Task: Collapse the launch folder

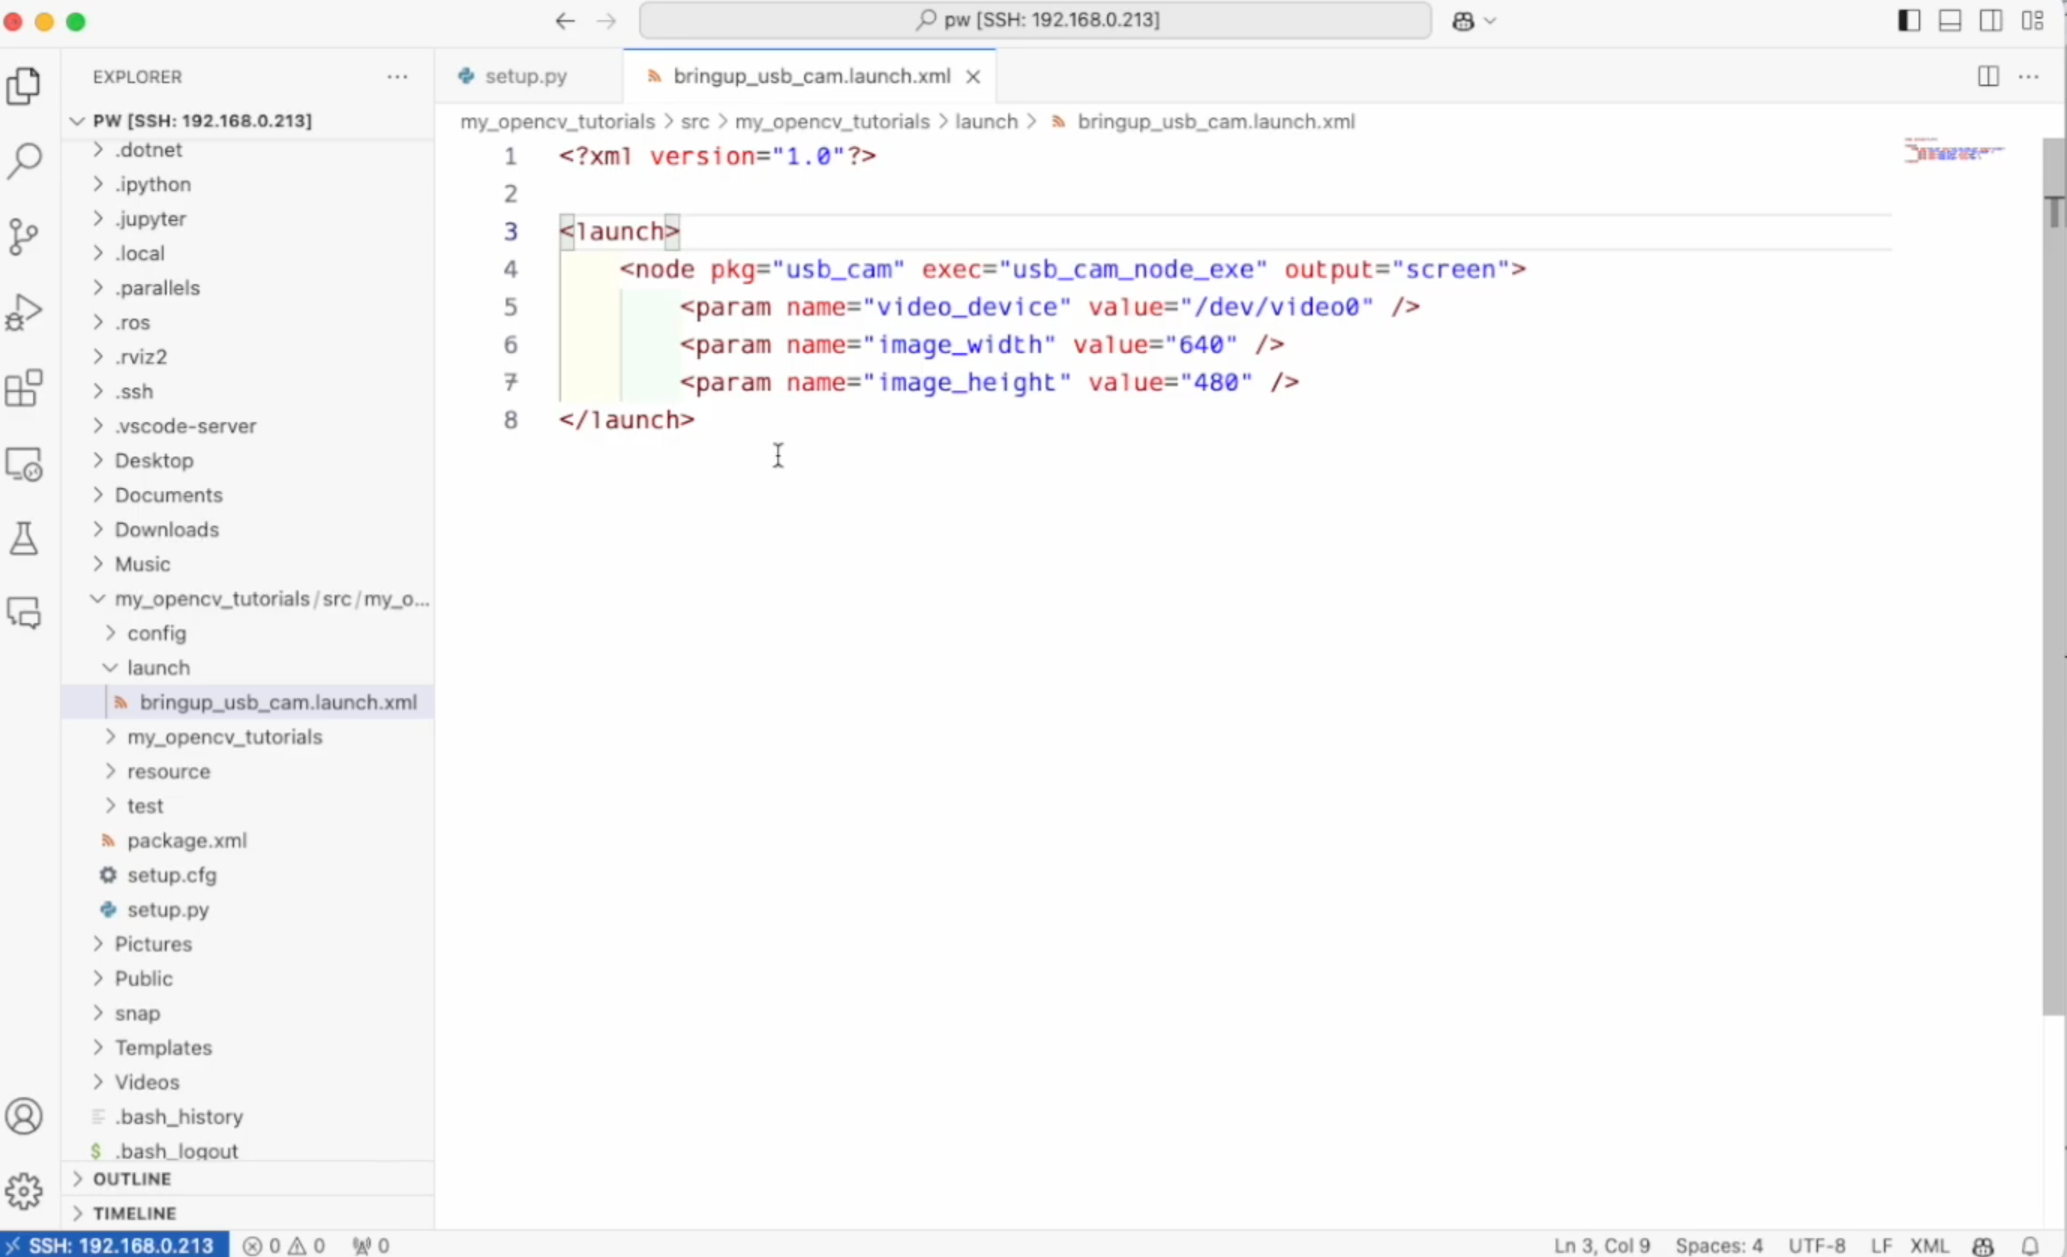Action: point(157,667)
